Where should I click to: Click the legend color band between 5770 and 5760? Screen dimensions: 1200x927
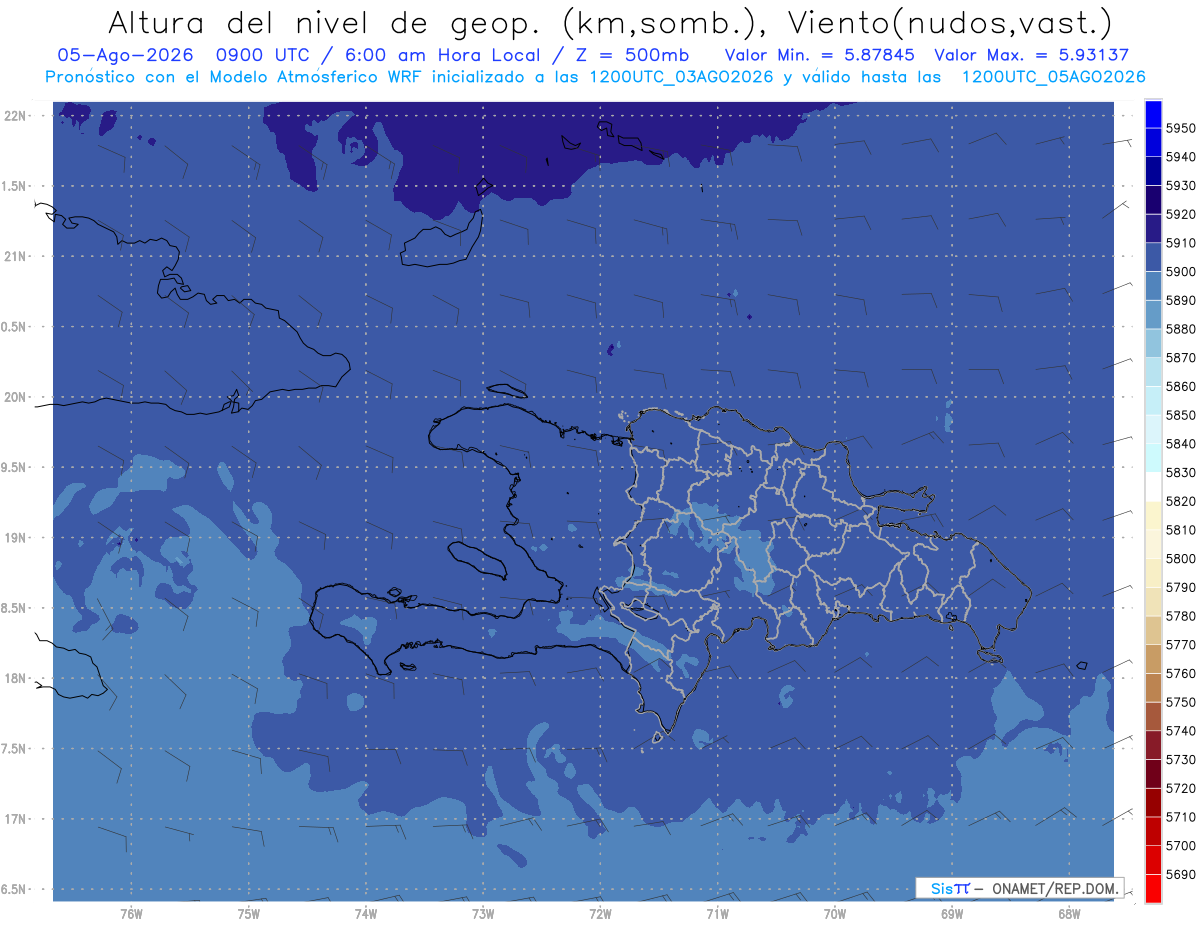point(1153,659)
